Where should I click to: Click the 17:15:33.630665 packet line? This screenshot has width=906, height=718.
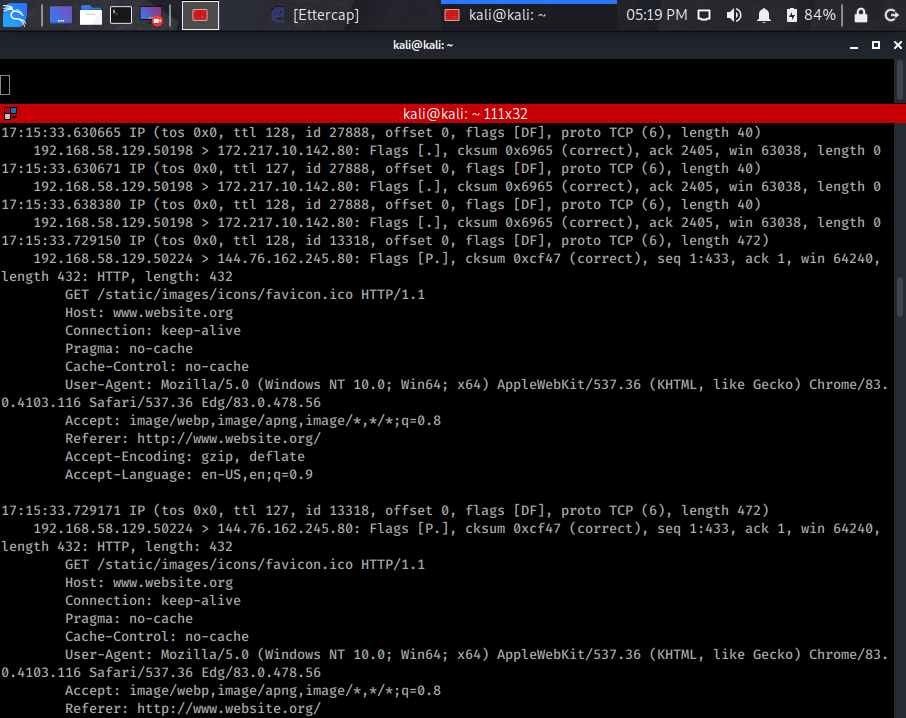click(381, 132)
